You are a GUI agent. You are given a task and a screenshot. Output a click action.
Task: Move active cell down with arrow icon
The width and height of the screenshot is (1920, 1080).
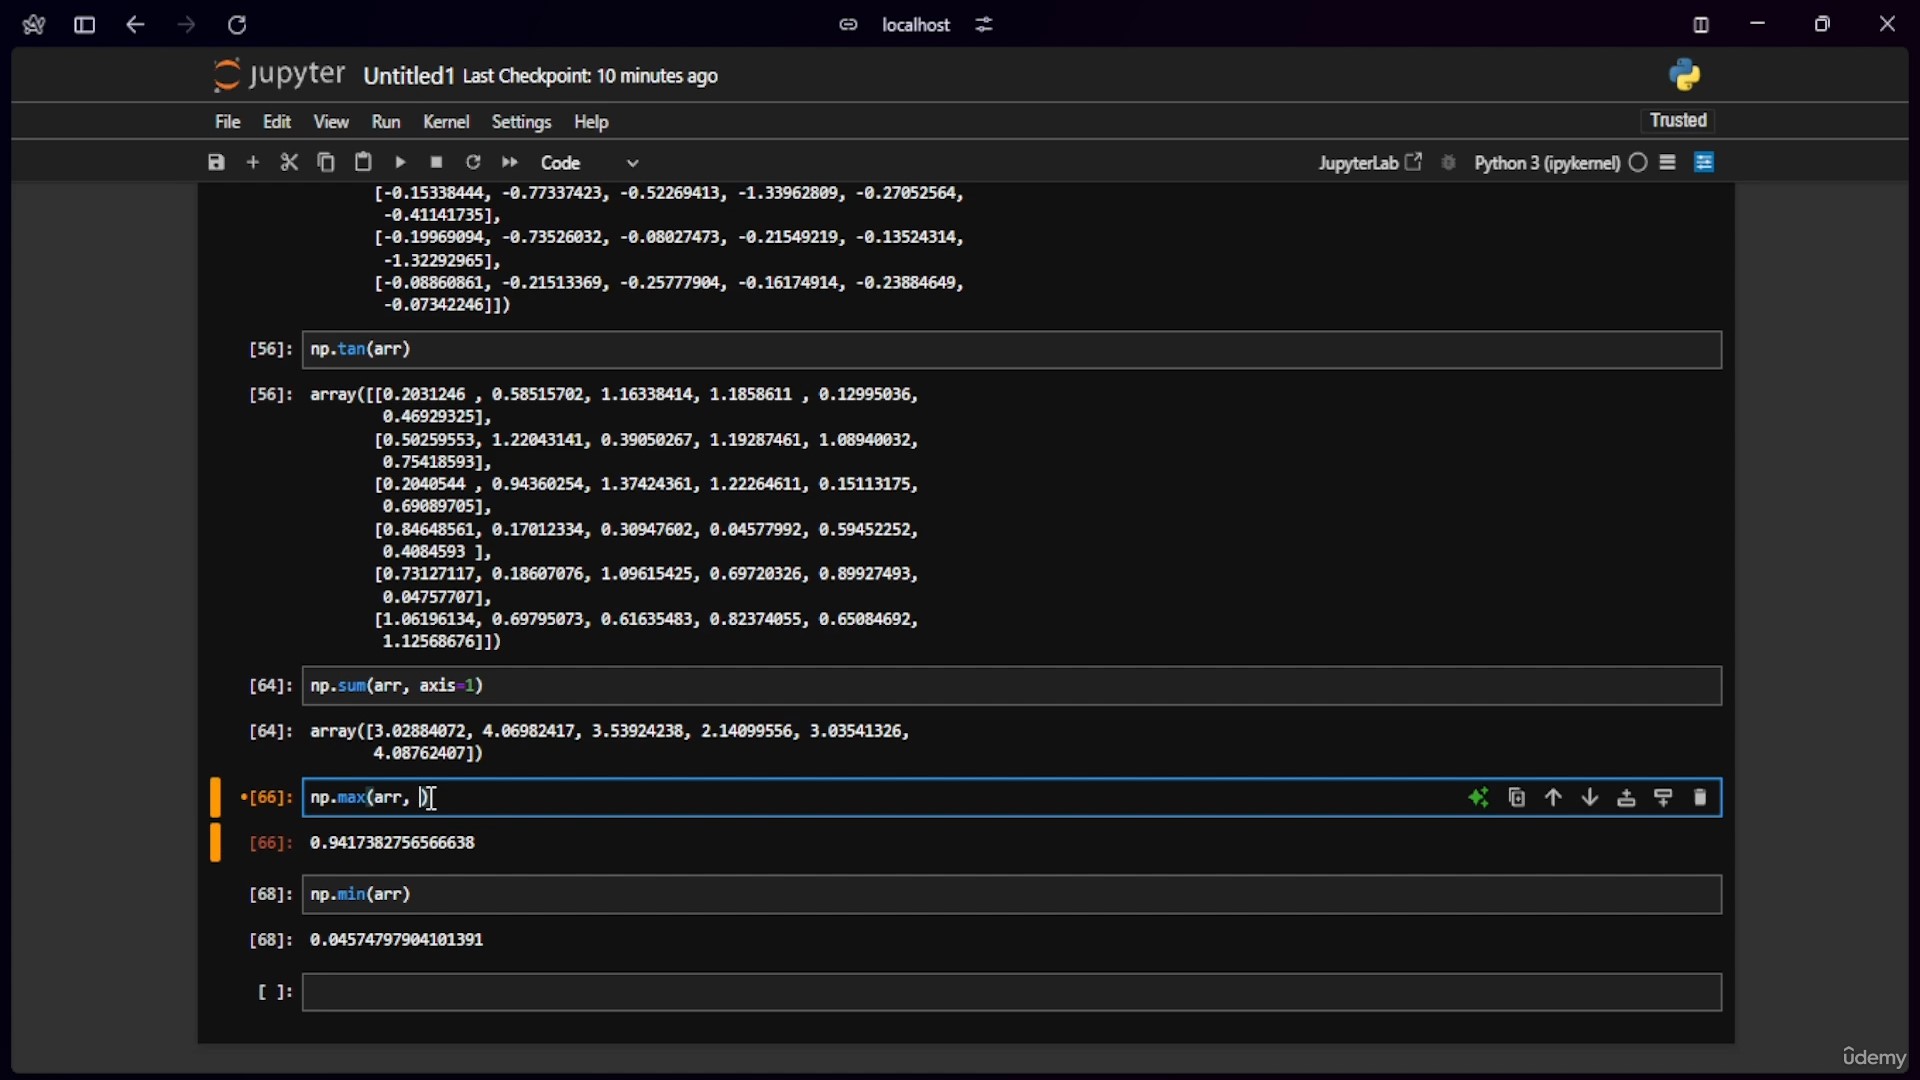pos(1590,798)
